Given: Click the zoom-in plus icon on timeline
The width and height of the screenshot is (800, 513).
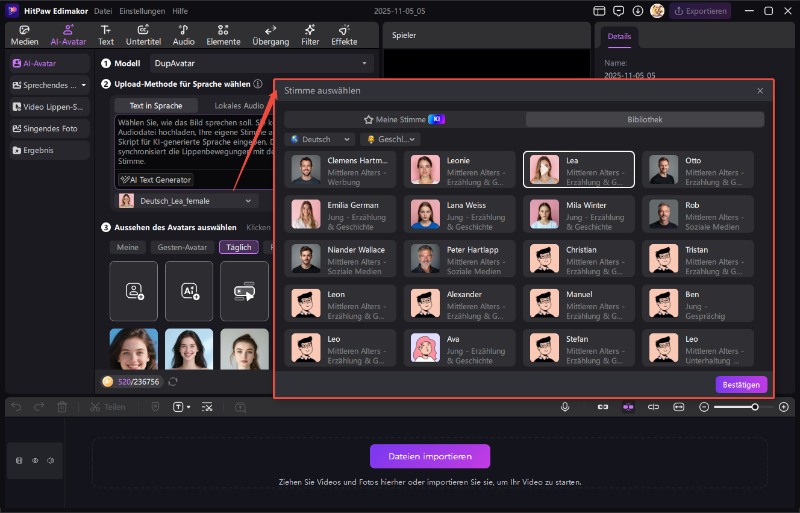Looking at the screenshot, I should pyautogui.click(x=784, y=407).
